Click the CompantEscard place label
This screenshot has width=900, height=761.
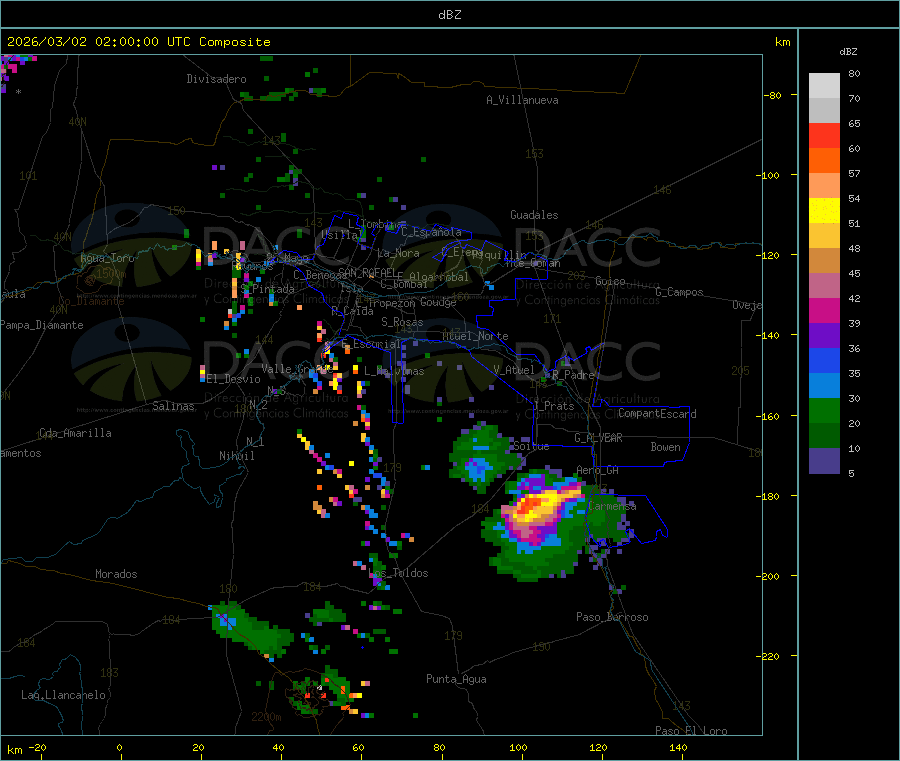(x=657, y=414)
